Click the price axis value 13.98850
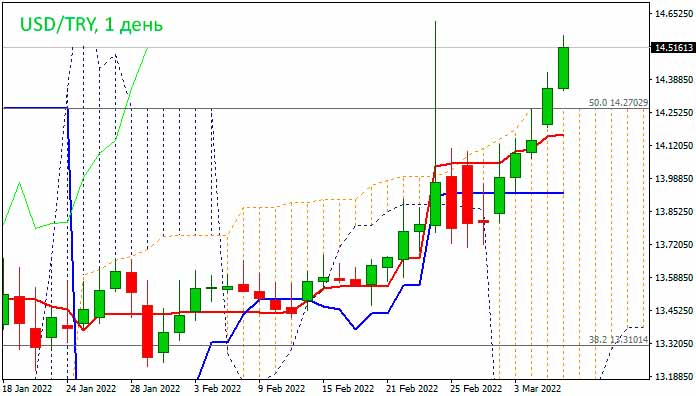This screenshot has height=396, width=696. [674, 178]
